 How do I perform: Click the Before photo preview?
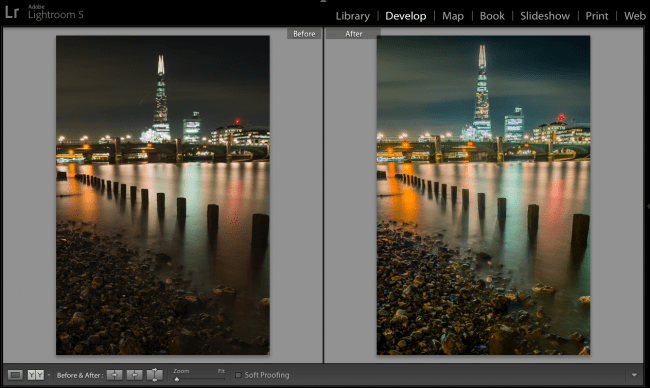click(x=163, y=195)
